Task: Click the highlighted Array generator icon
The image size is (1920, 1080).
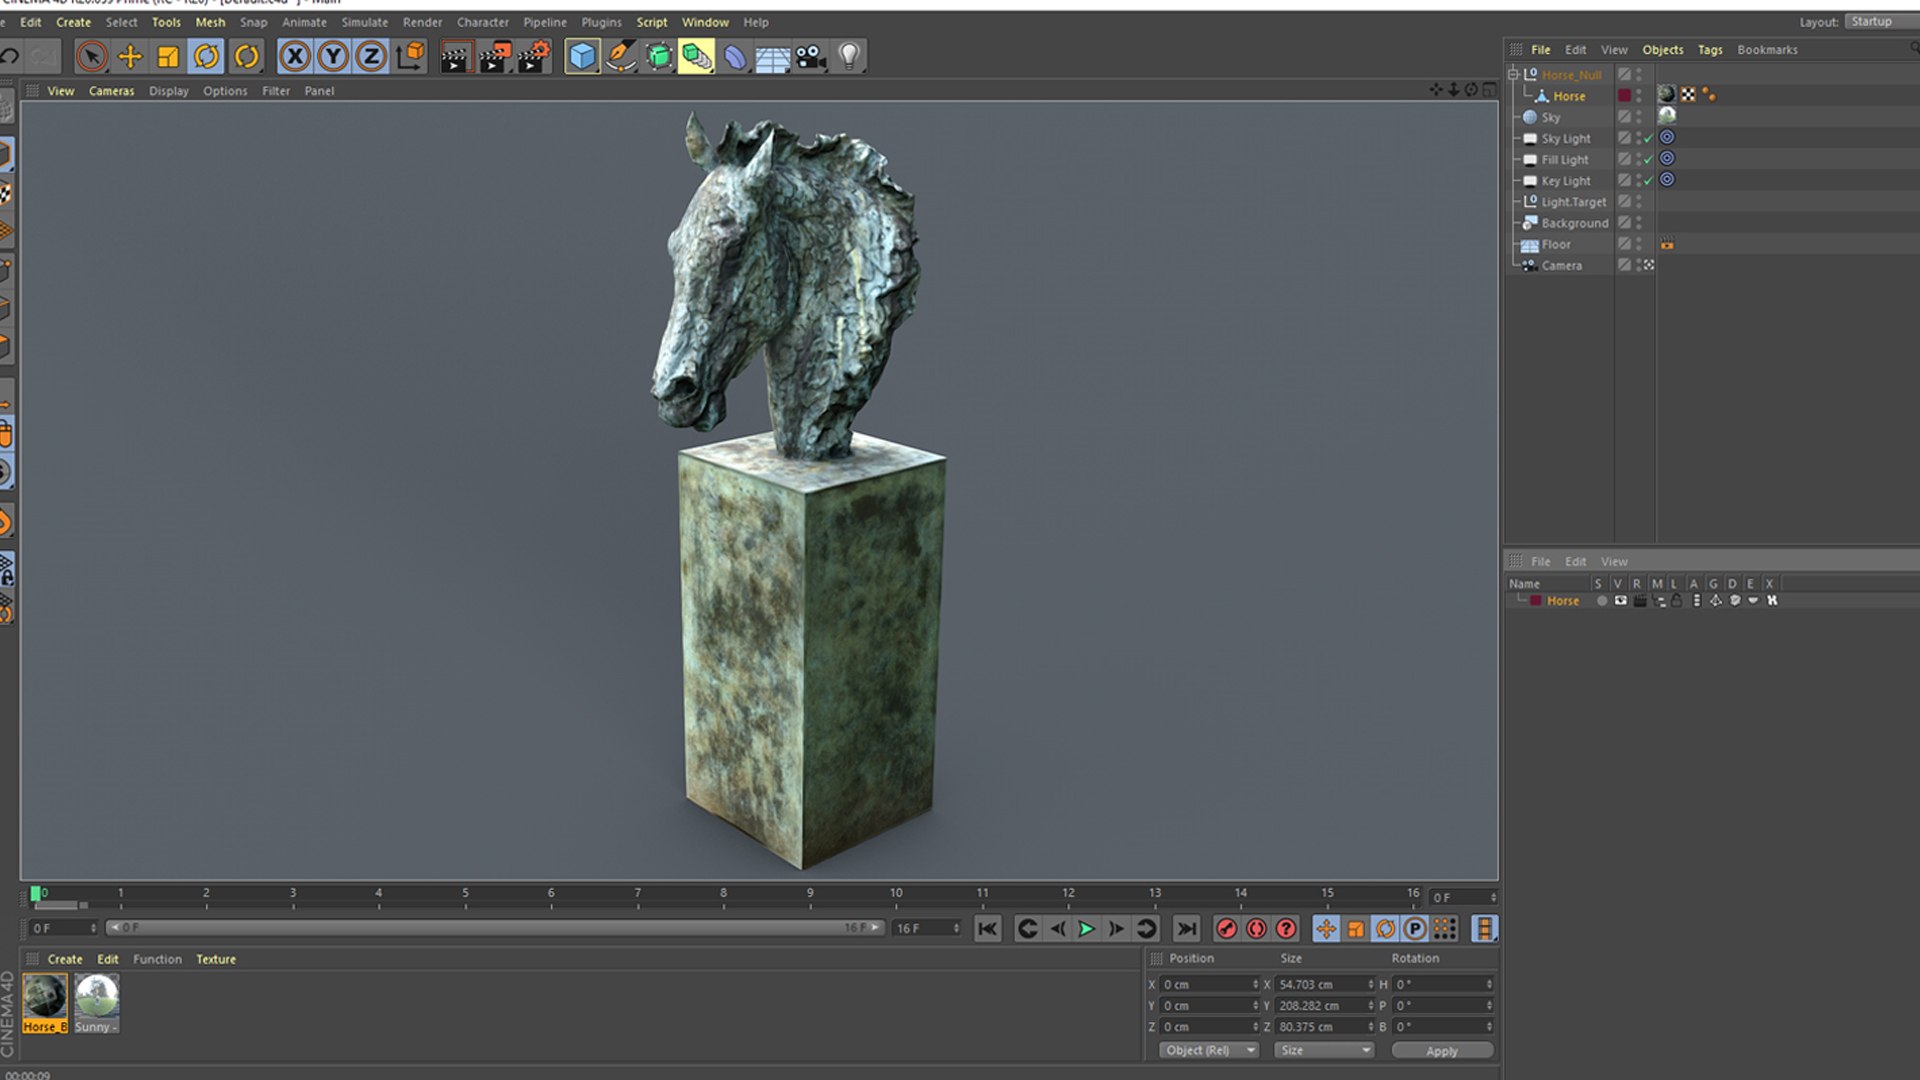Action: [697, 57]
